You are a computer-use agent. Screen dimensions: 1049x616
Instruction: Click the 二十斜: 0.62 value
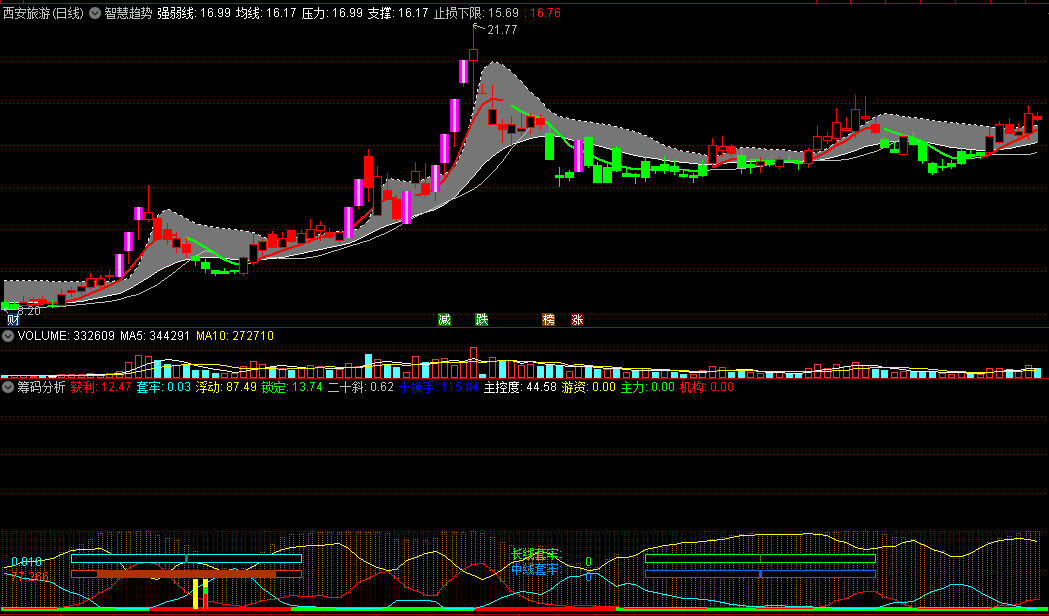(361, 387)
